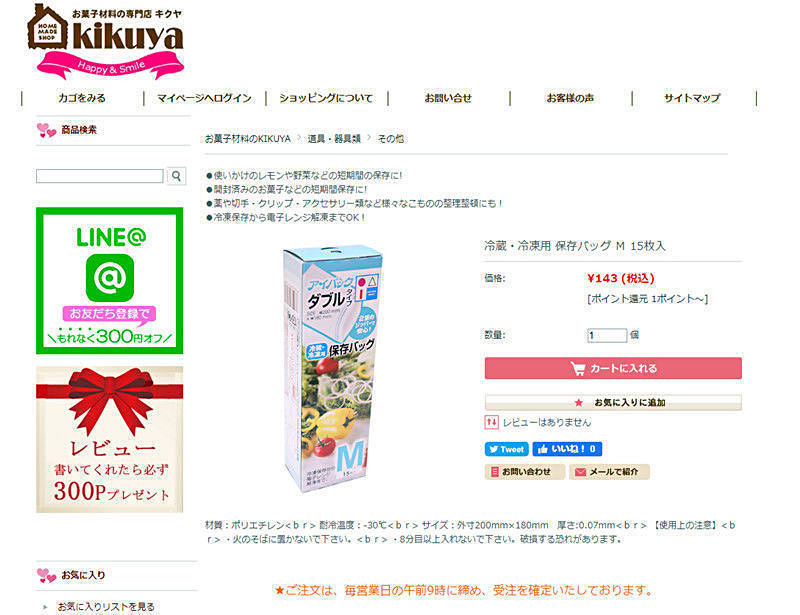Click the メールで紹介 mail button
The height and width of the screenshot is (615, 800).
[x=609, y=472]
